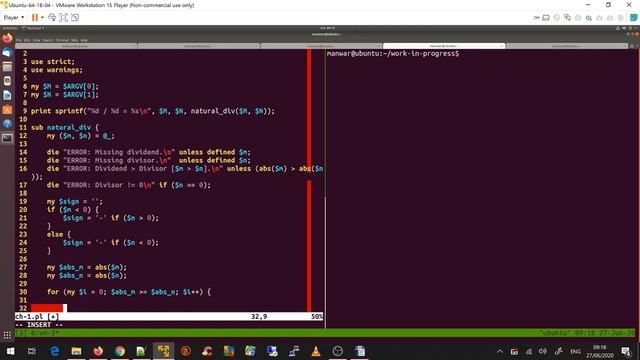Open Ubuntu Software in the dock
Screen dimensions: 640x360
click(x=7, y=109)
